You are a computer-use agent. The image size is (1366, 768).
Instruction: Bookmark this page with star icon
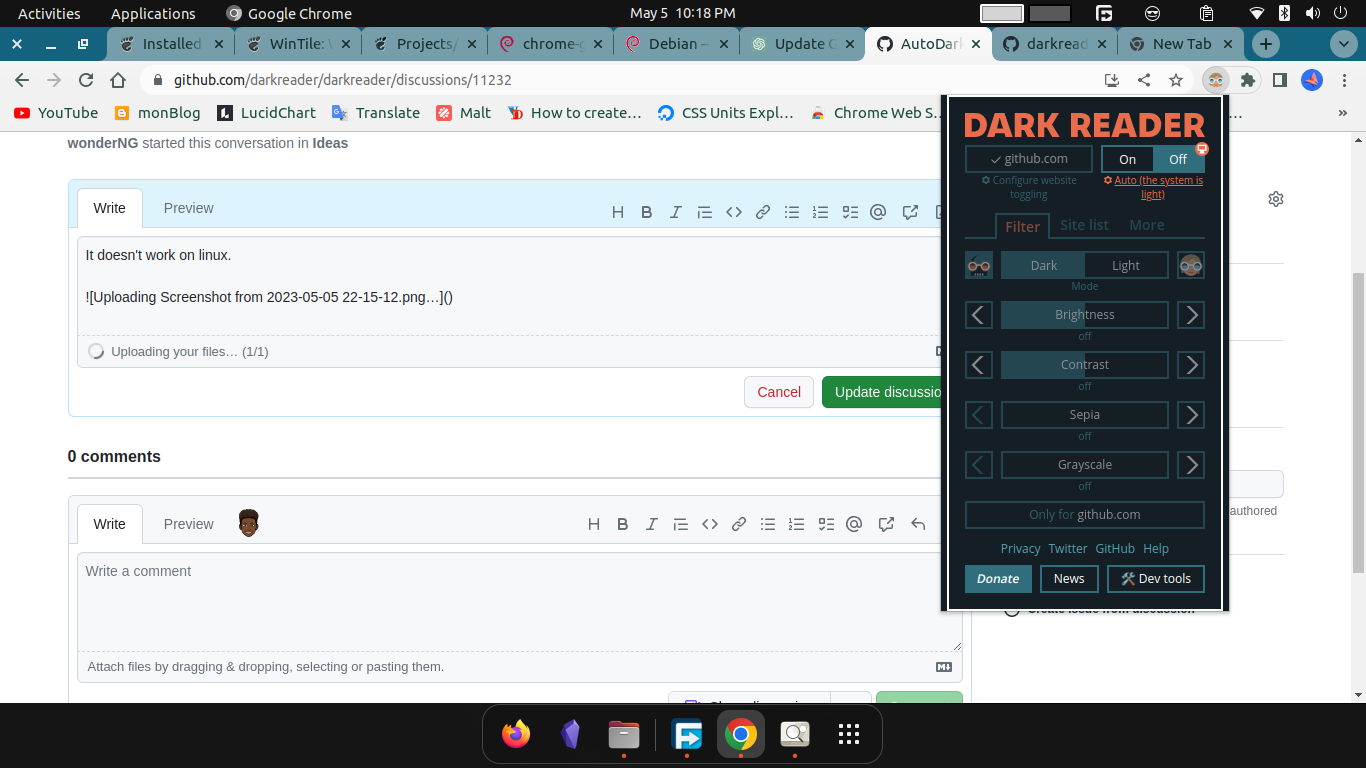click(1176, 80)
